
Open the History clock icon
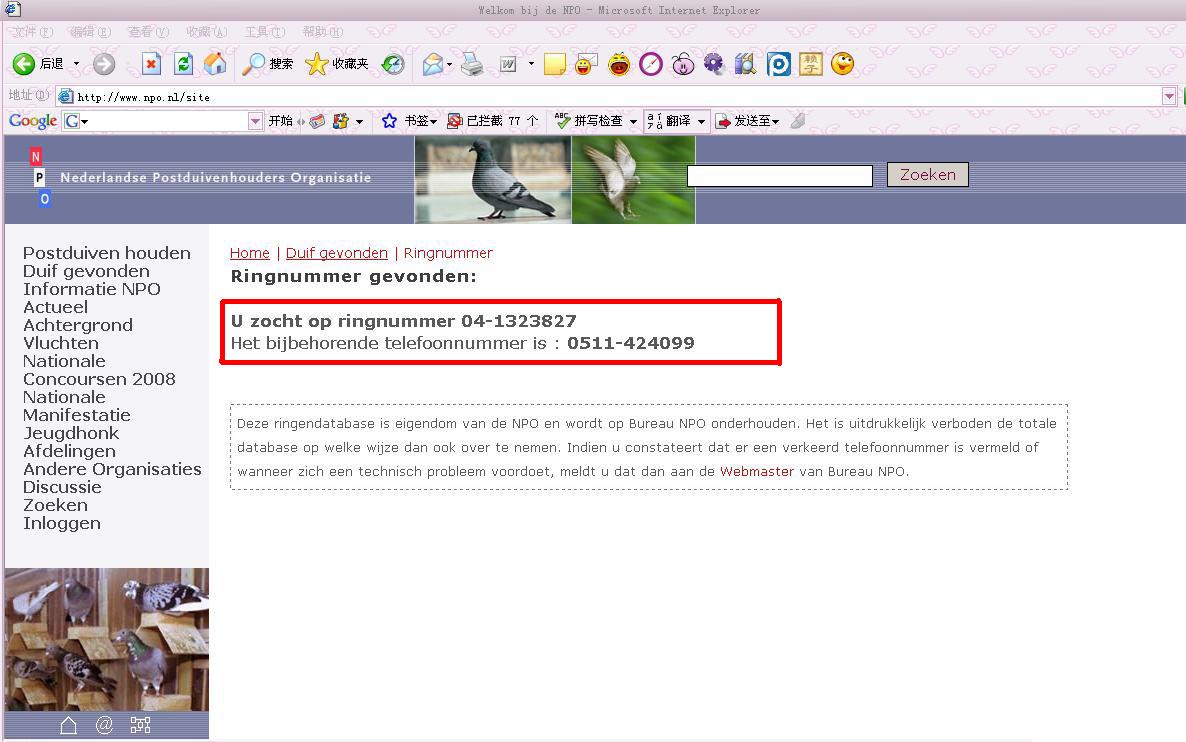point(393,64)
